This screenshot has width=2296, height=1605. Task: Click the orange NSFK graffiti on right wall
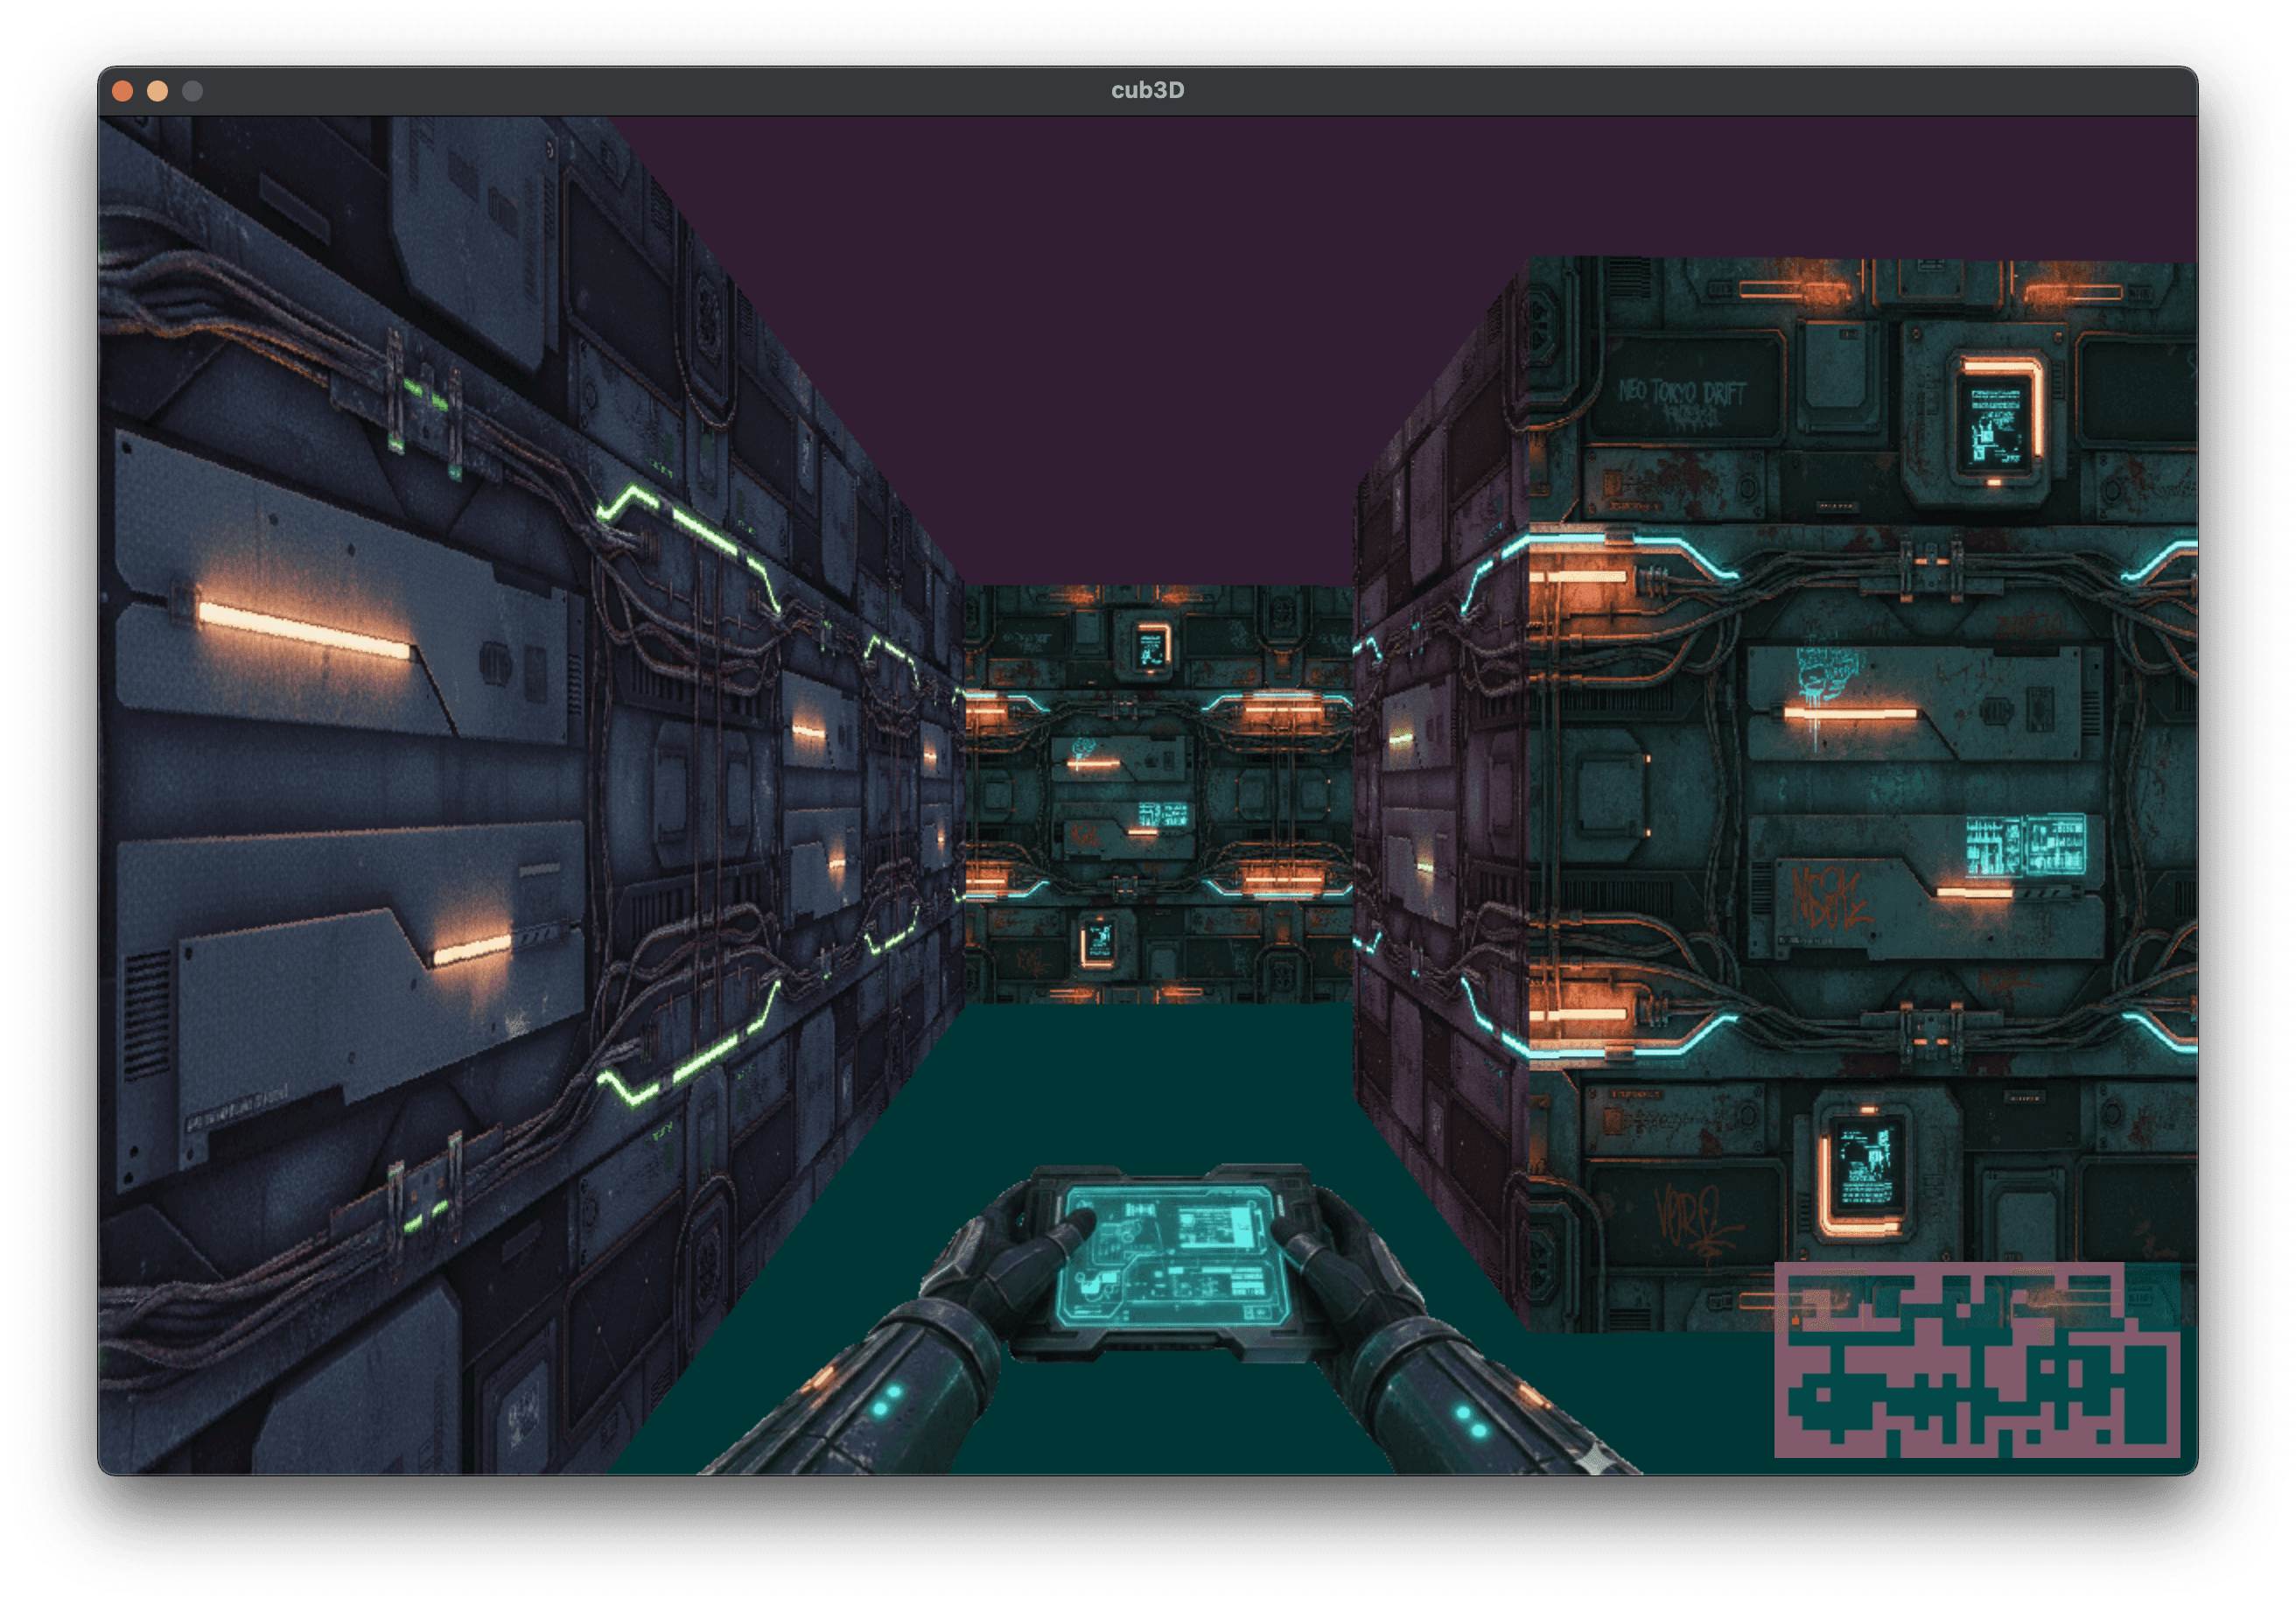(1830, 897)
